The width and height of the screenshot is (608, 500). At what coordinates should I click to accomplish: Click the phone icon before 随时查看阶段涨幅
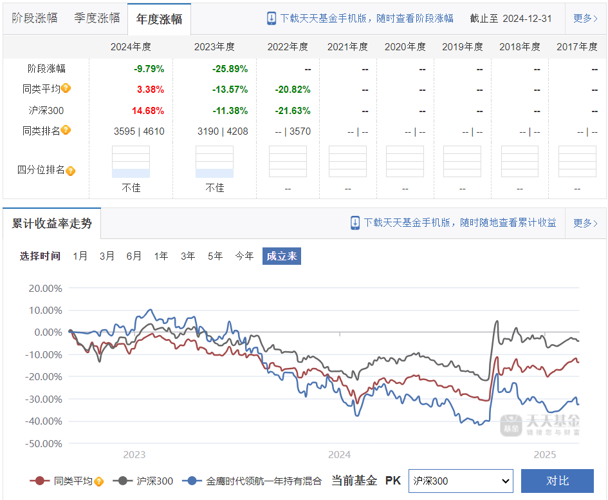(x=271, y=18)
